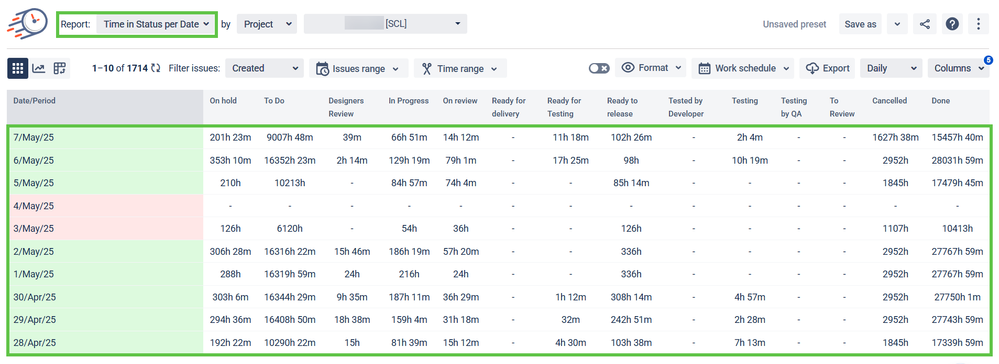Viewport: 999px width, 364px height.
Task: Open the by Project dropdown
Action: click(266, 24)
